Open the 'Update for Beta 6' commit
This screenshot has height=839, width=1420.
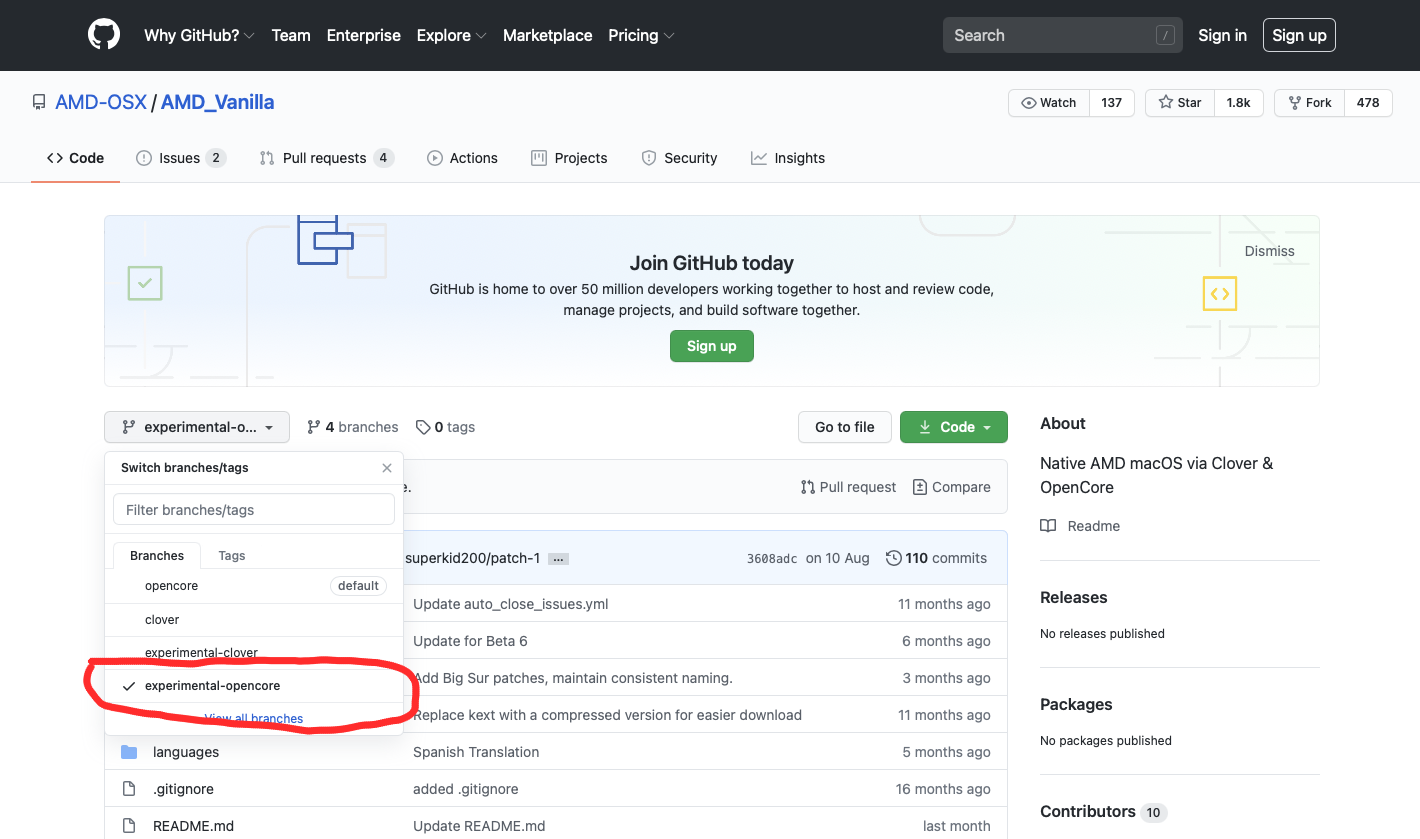(470, 641)
